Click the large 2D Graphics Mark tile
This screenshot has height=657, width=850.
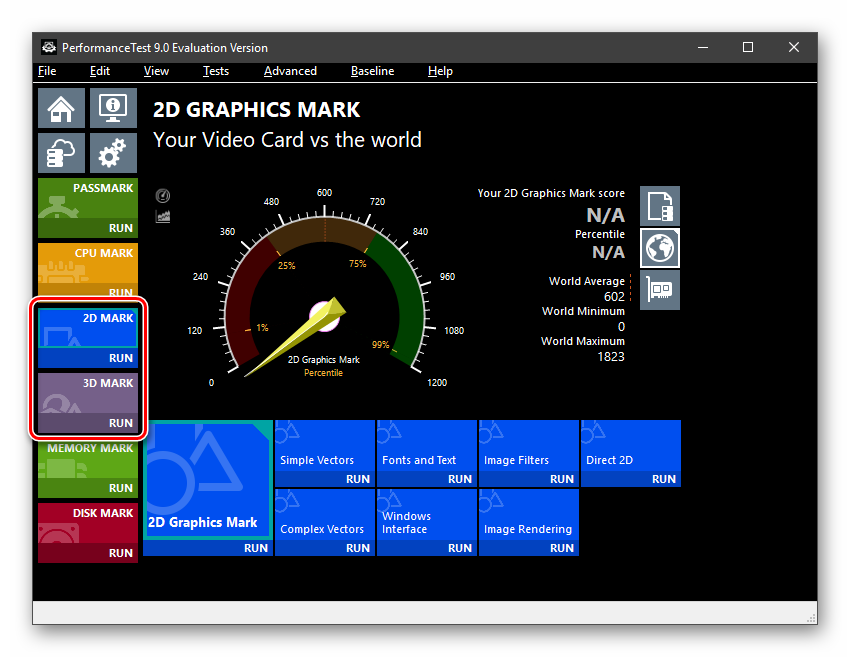coord(207,486)
